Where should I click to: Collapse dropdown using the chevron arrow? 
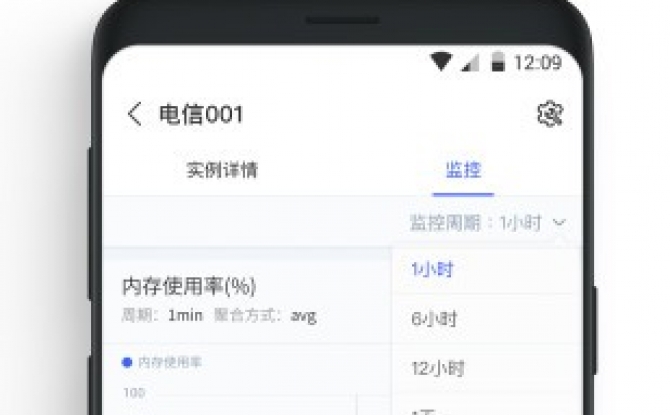559,222
